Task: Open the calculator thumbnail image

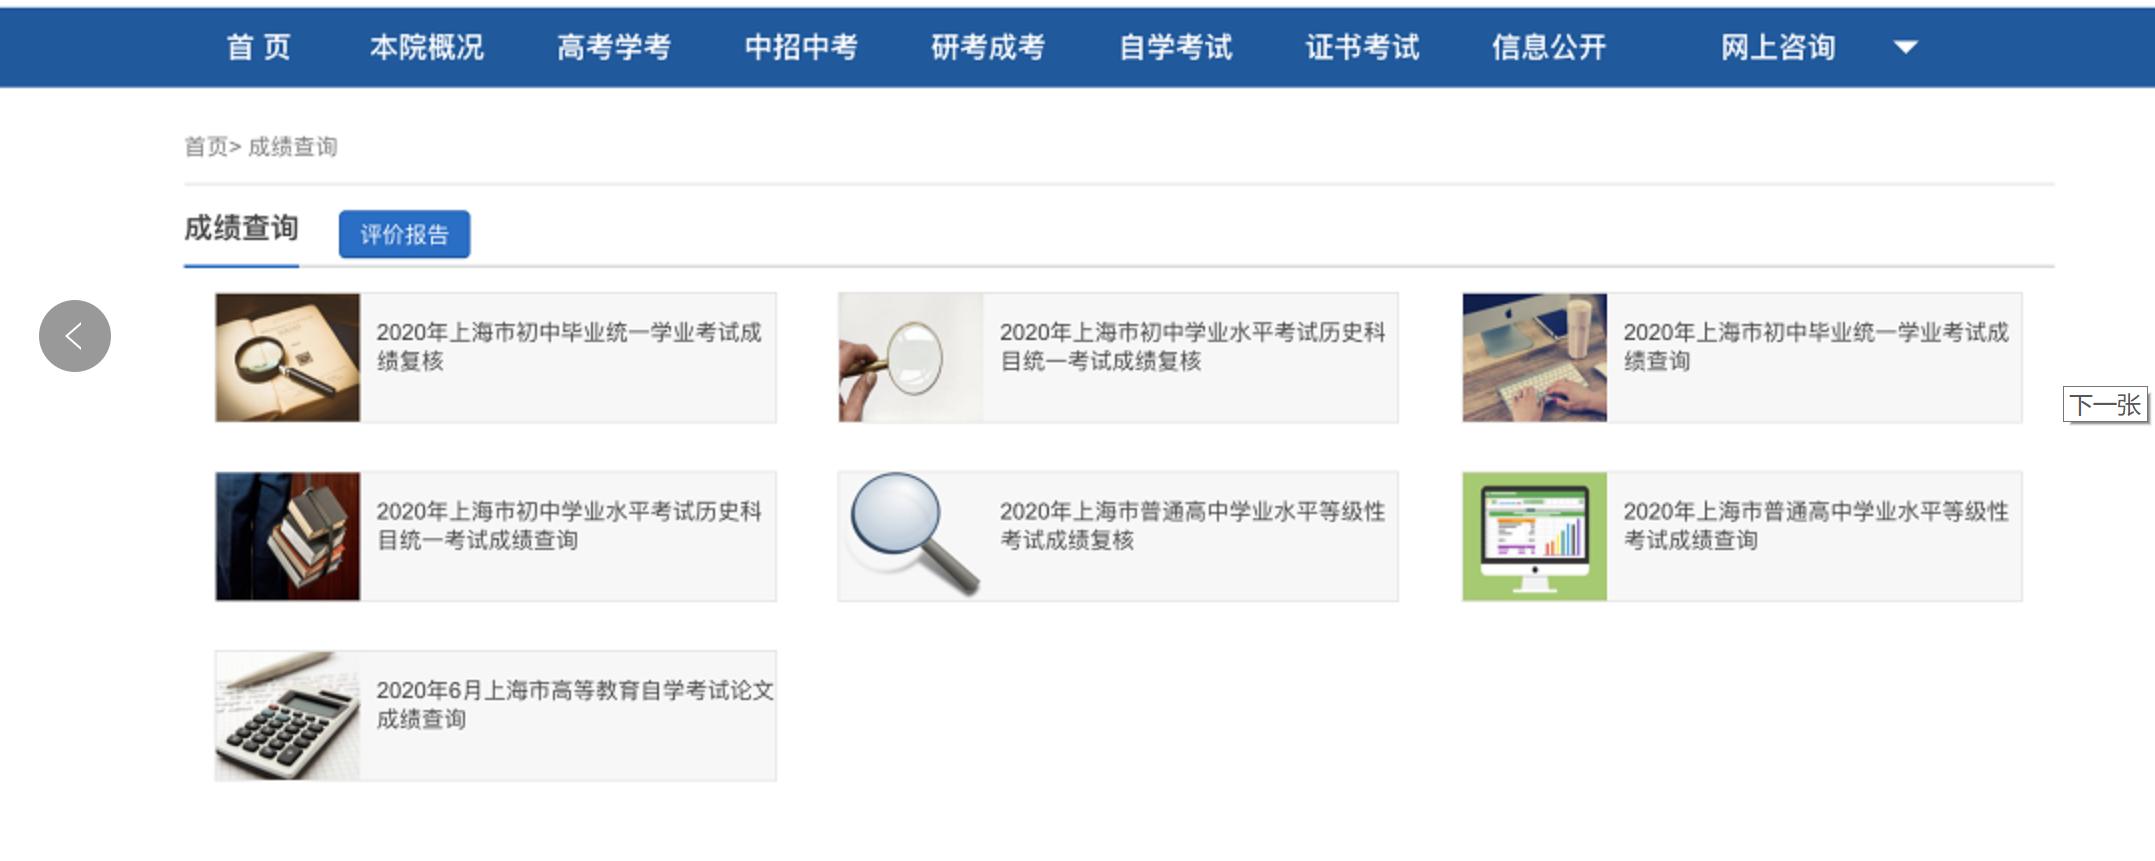Action: tap(288, 715)
